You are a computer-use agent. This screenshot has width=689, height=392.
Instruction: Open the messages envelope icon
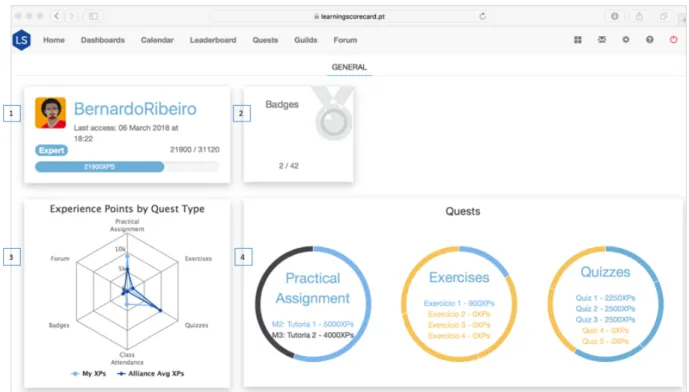click(602, 40)
